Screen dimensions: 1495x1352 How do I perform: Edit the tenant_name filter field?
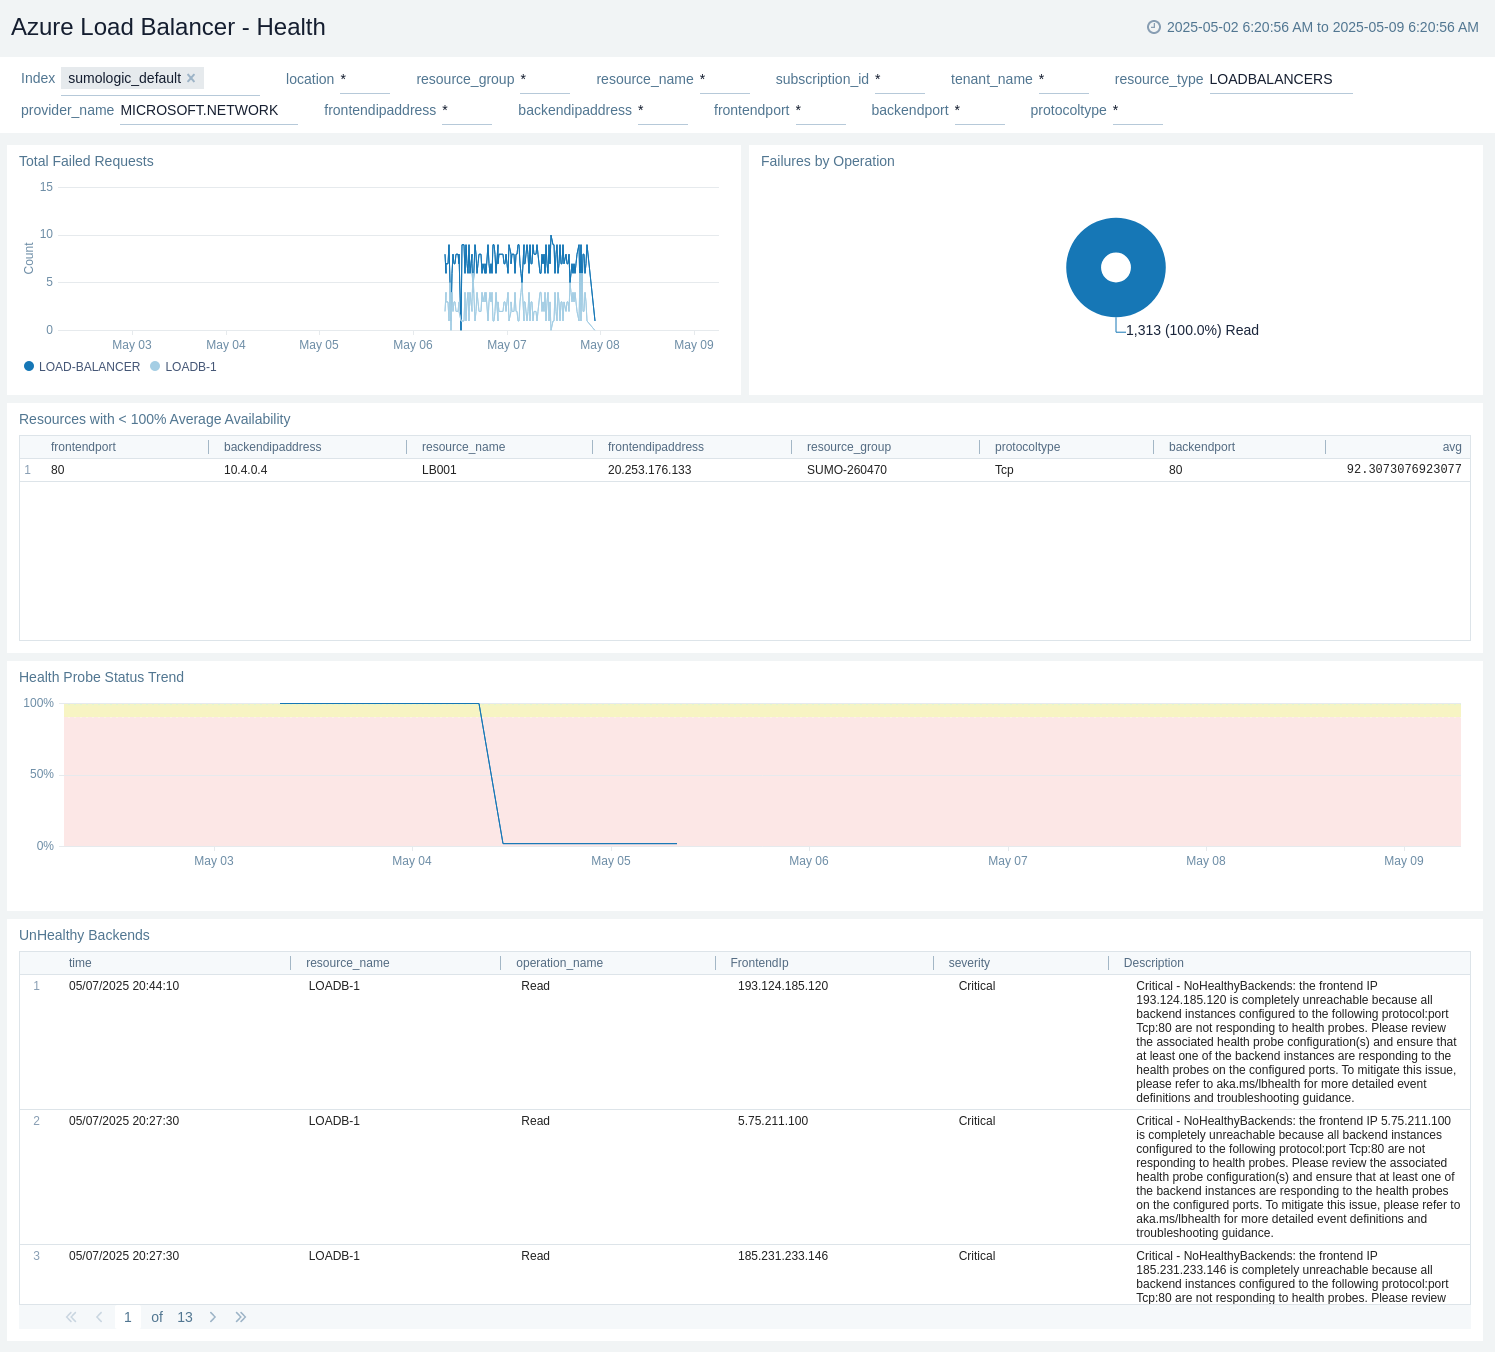[x=1064, y=79]
